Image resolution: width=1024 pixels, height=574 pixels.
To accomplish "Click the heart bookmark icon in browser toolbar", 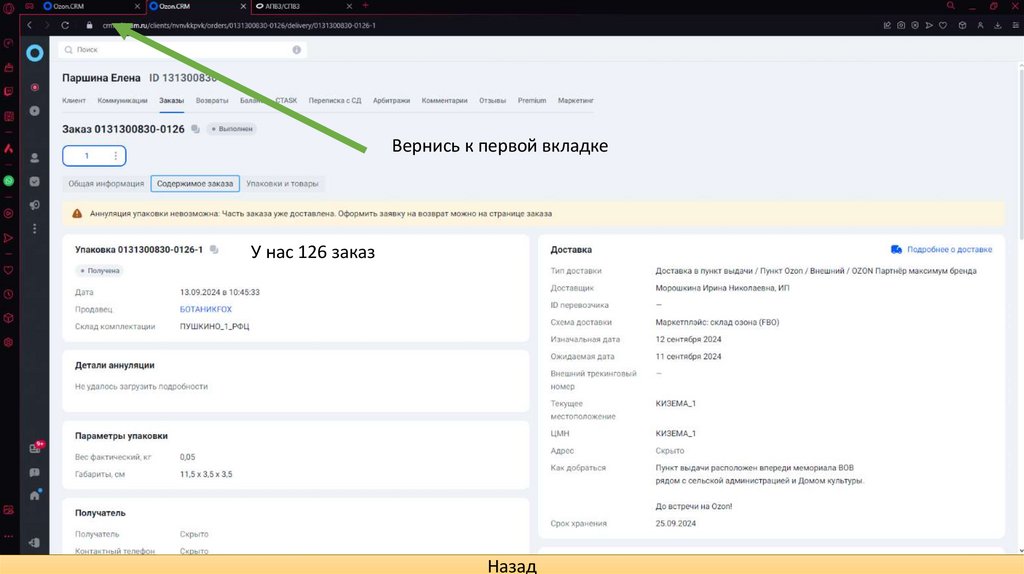I will point(943,25).
